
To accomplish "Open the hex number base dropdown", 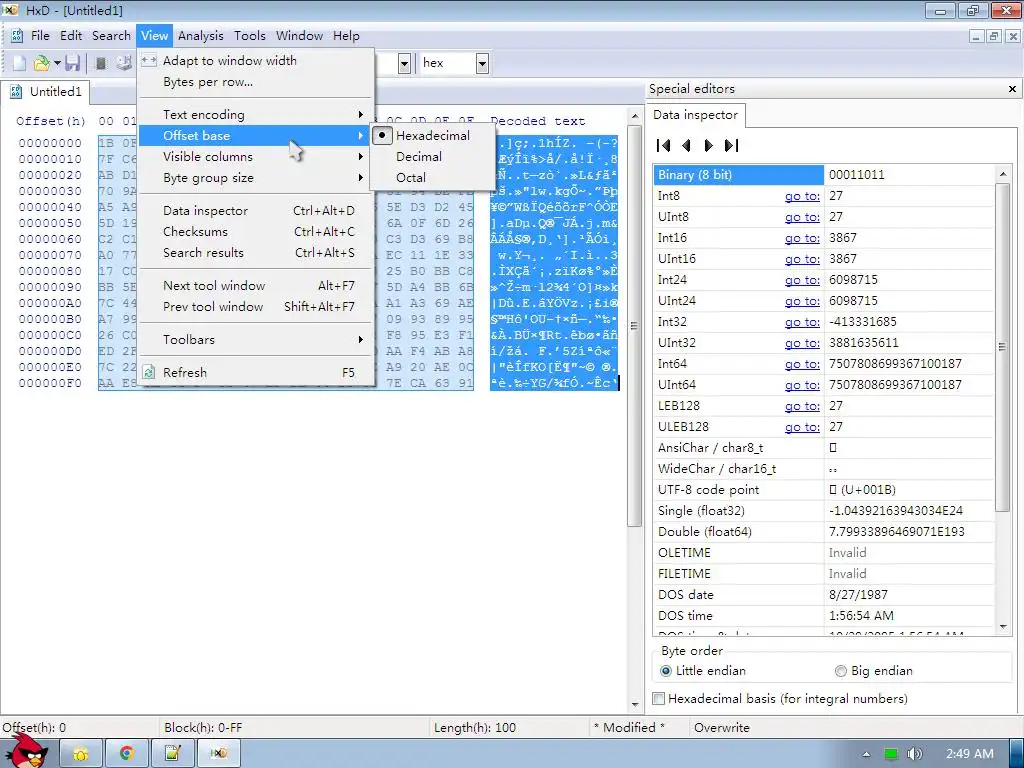I will click(482, 63).
